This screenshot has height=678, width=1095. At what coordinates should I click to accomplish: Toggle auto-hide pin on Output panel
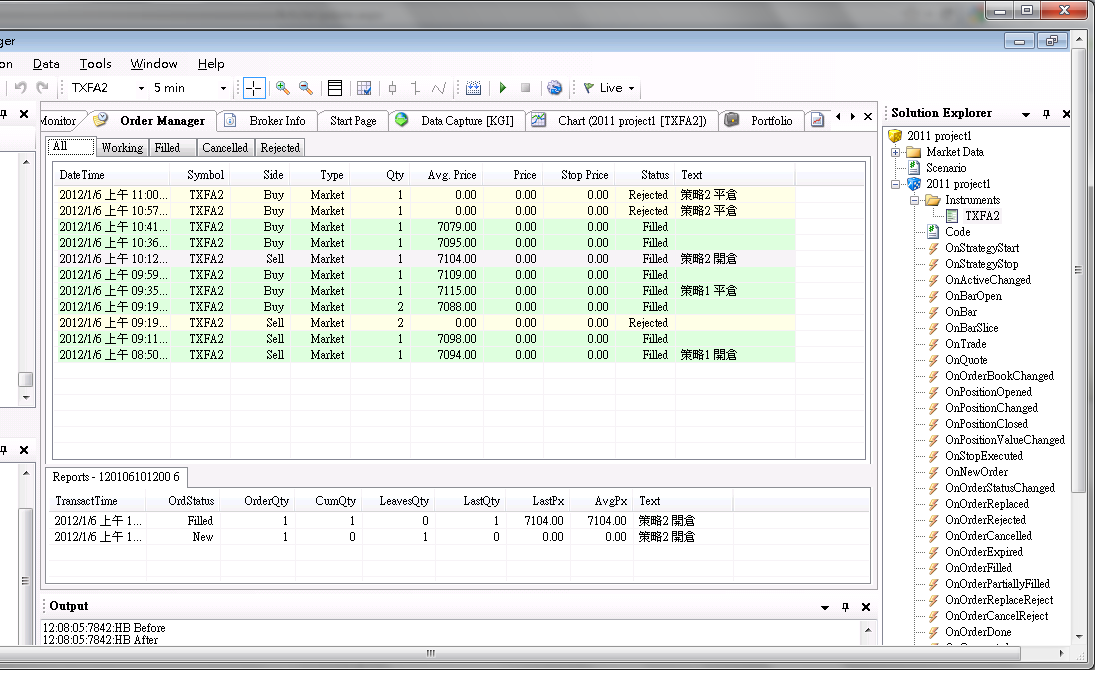845,607
